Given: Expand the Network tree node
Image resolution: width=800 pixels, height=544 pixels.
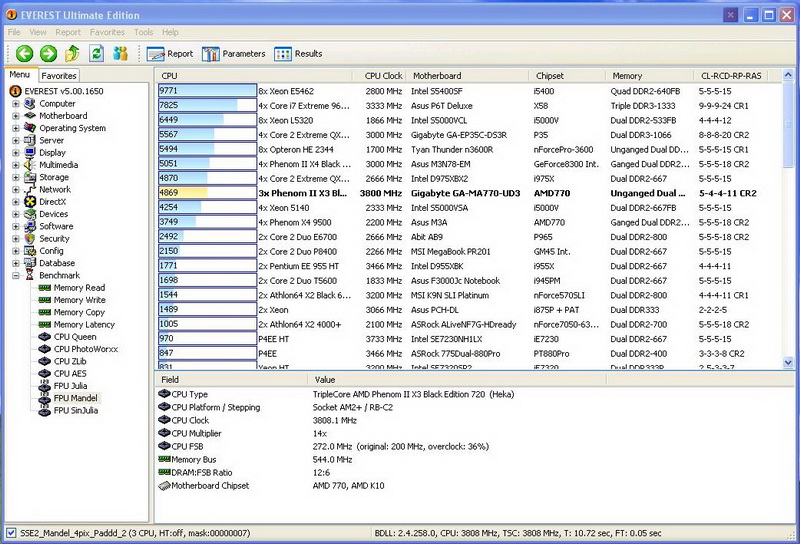Looking at the screenshot, I should (16, 189).
